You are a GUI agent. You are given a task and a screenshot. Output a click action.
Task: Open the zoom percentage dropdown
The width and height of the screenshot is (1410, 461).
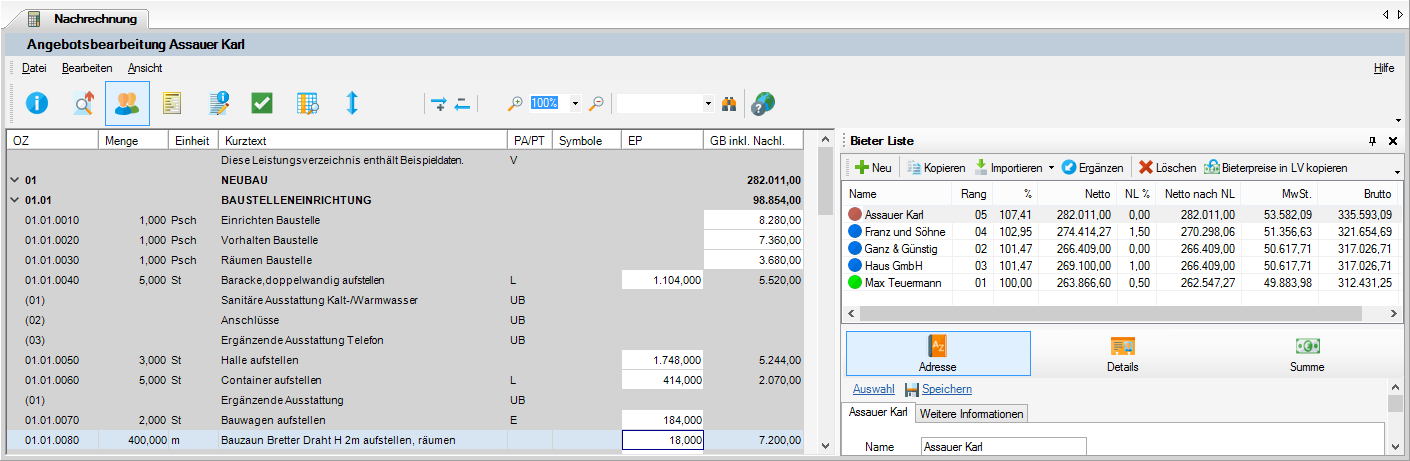tap(575, 103)
